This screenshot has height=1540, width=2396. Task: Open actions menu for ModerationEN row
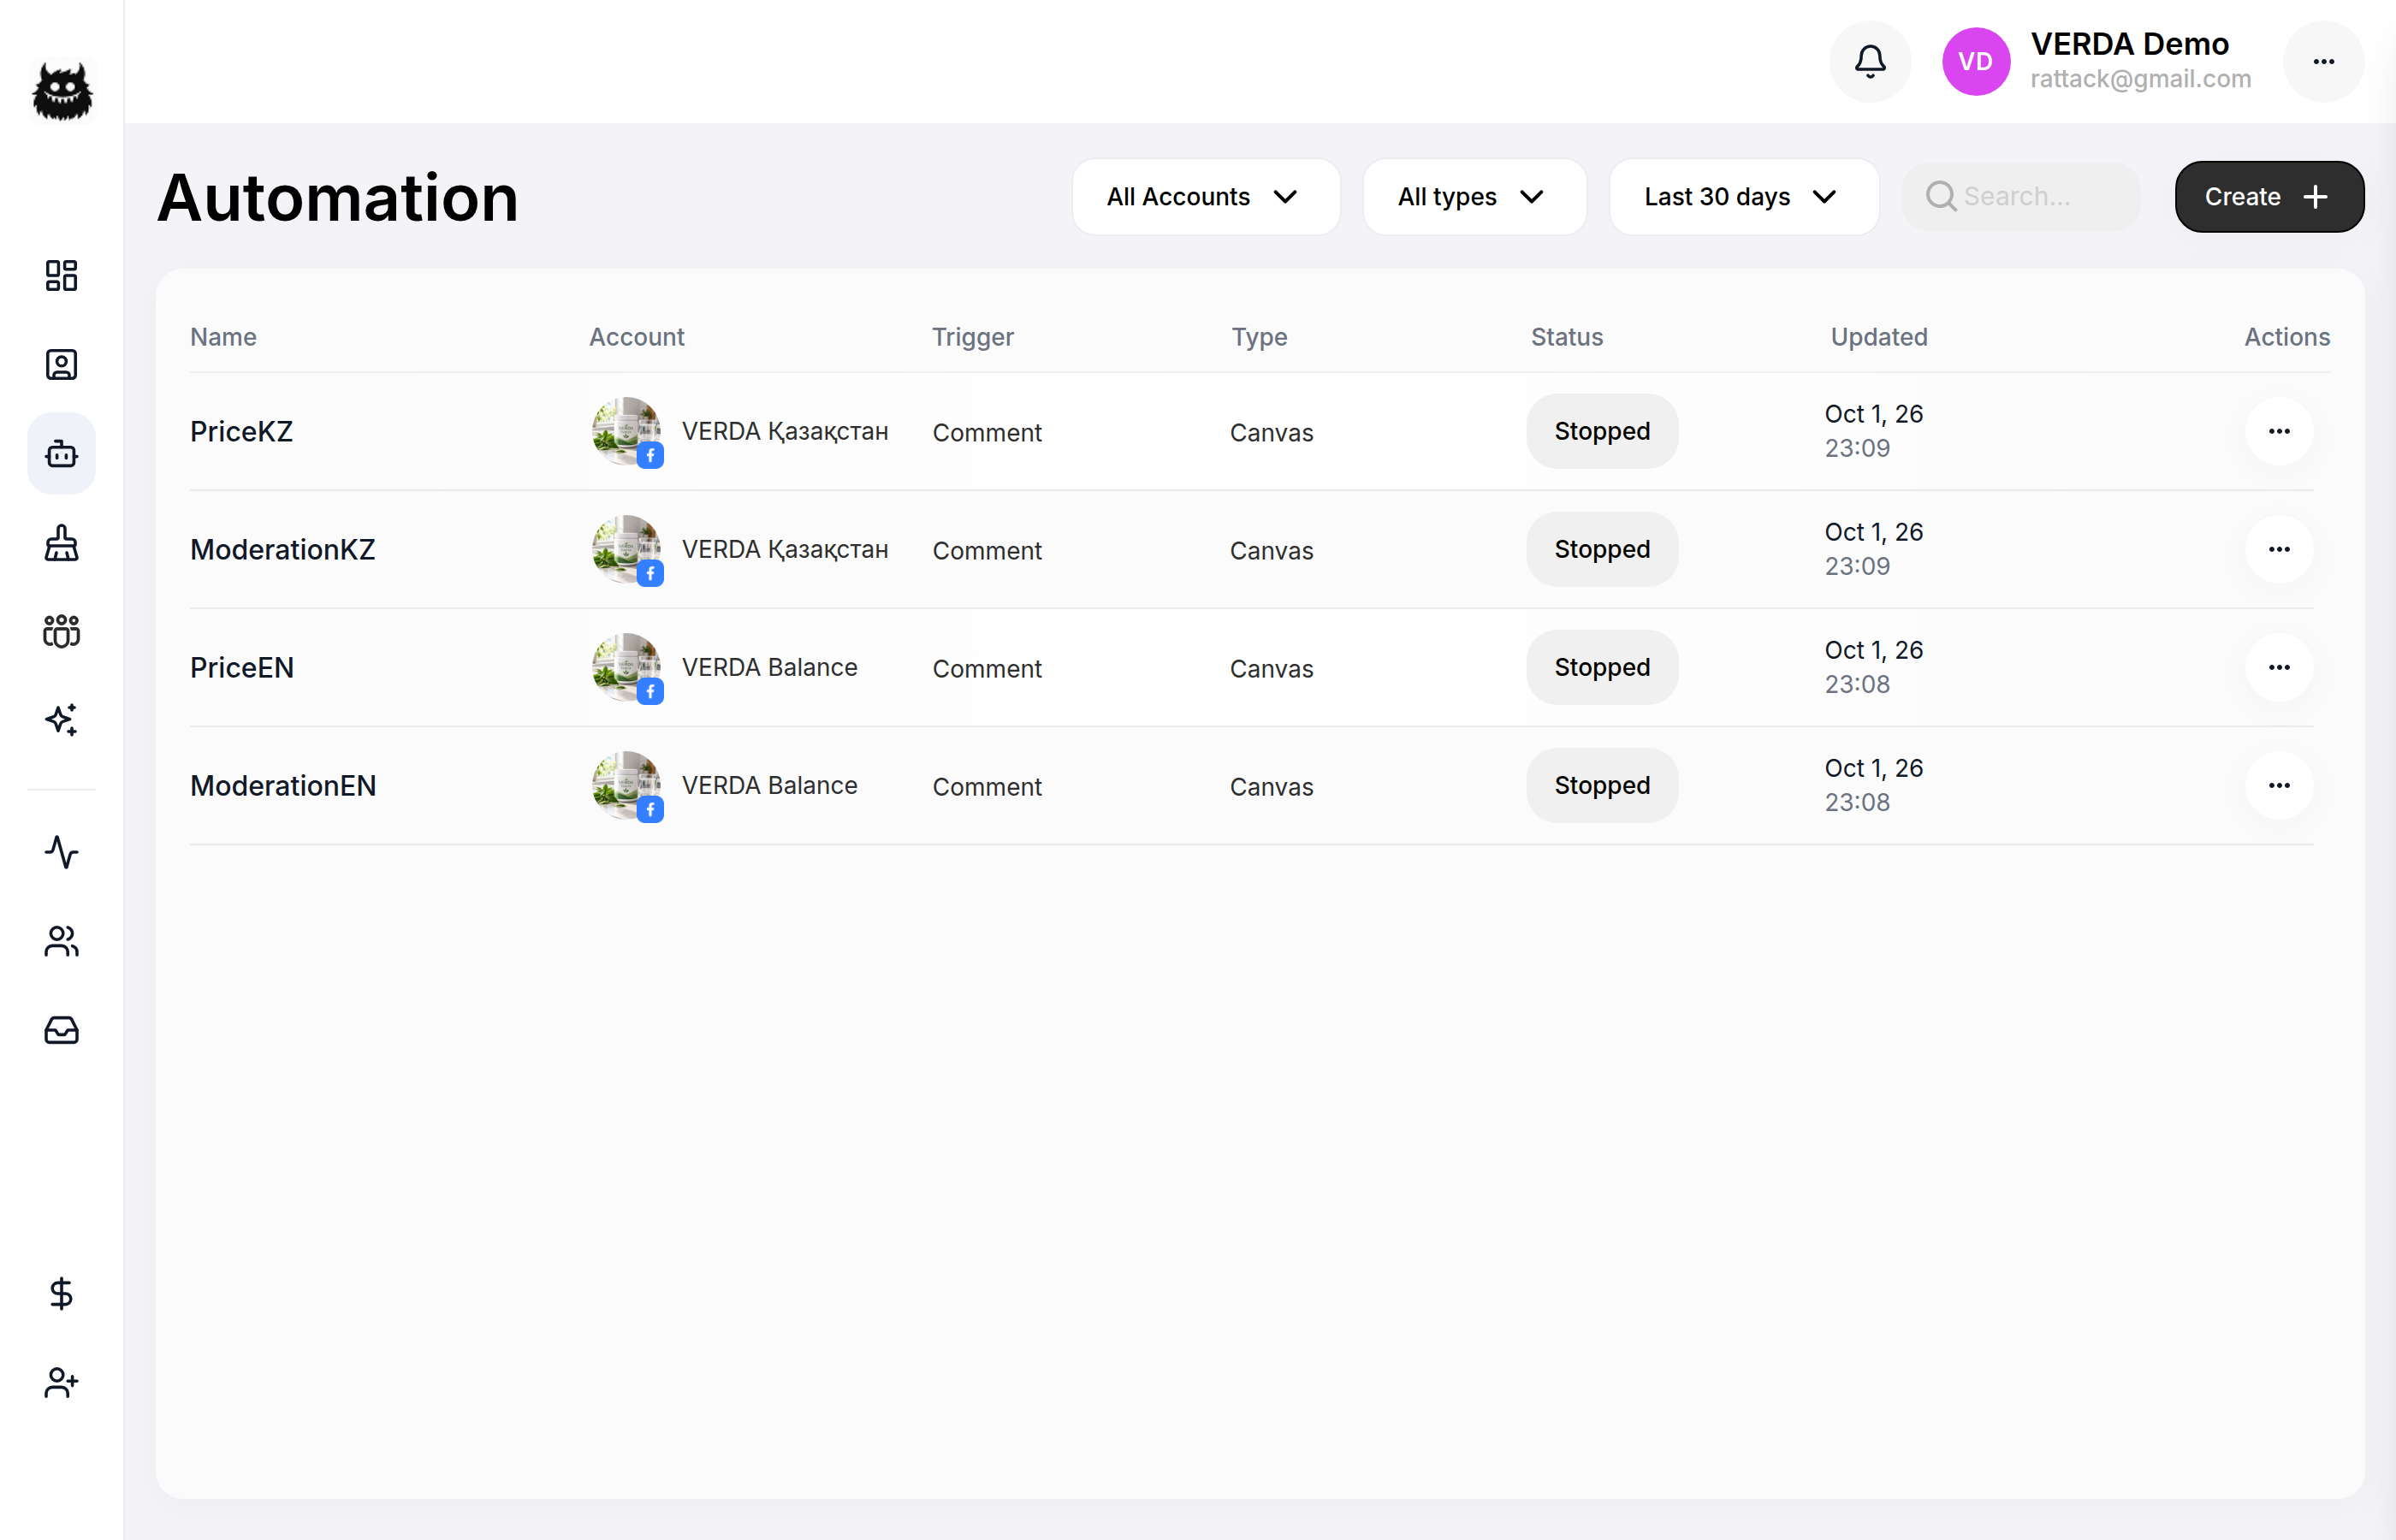click(x=2279, y=786)
